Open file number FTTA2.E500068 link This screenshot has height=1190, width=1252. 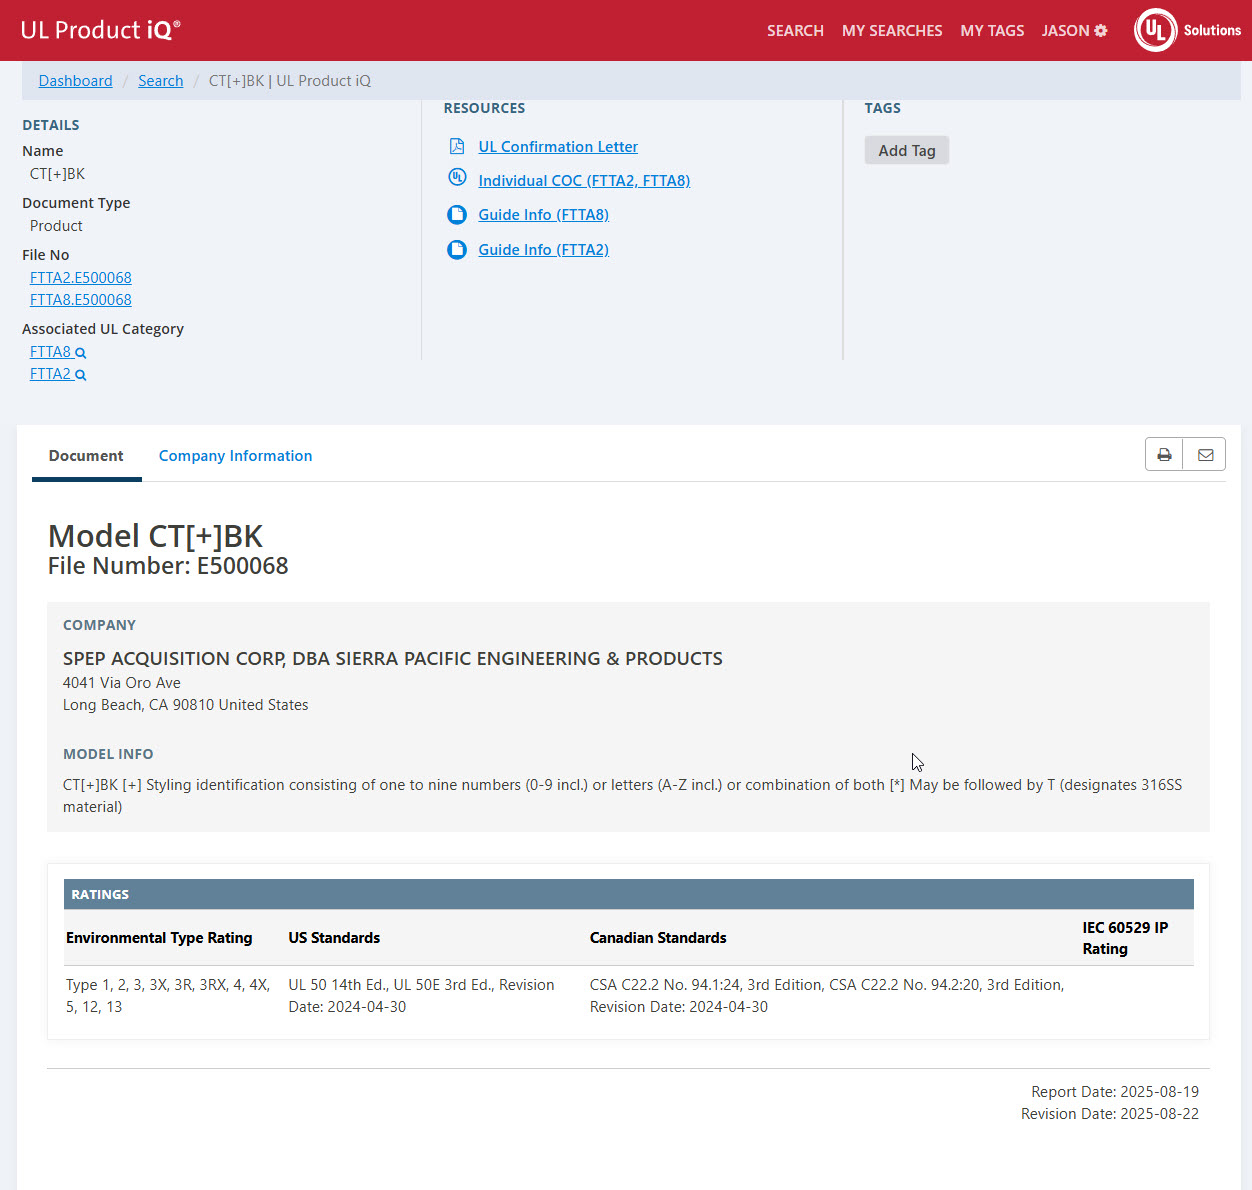pos(81,278)
